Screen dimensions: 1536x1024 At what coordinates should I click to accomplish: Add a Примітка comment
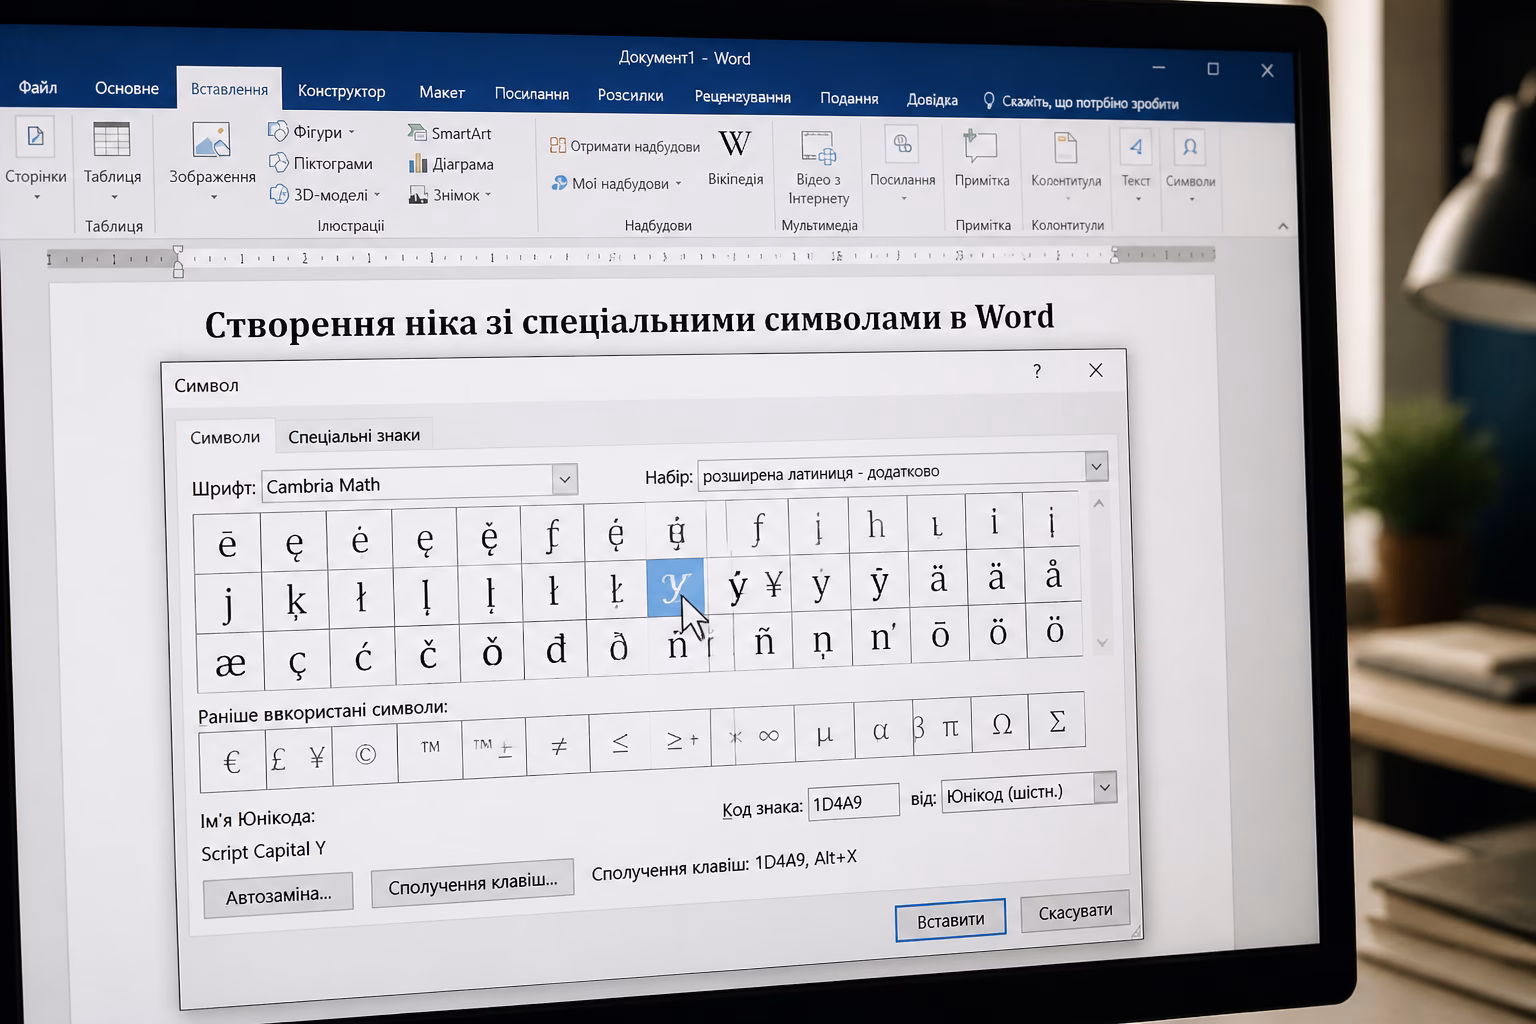981,145
